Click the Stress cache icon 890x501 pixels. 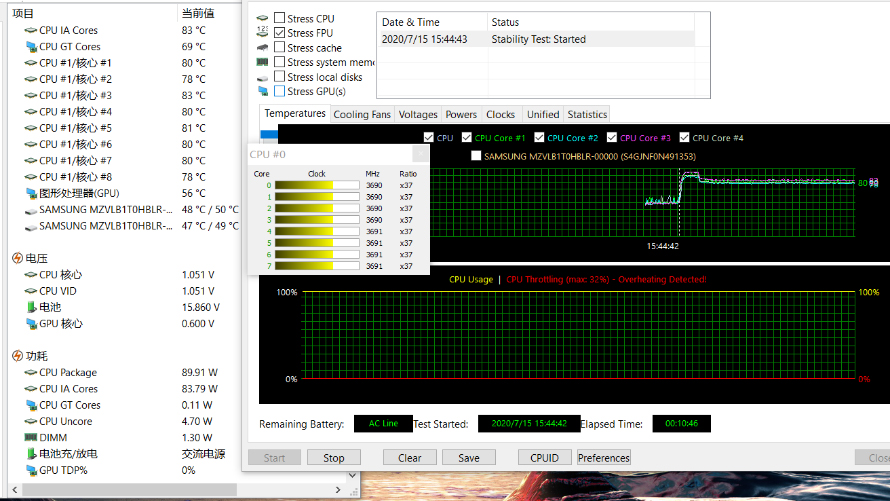pyautogui.click(x=262, y=48)
